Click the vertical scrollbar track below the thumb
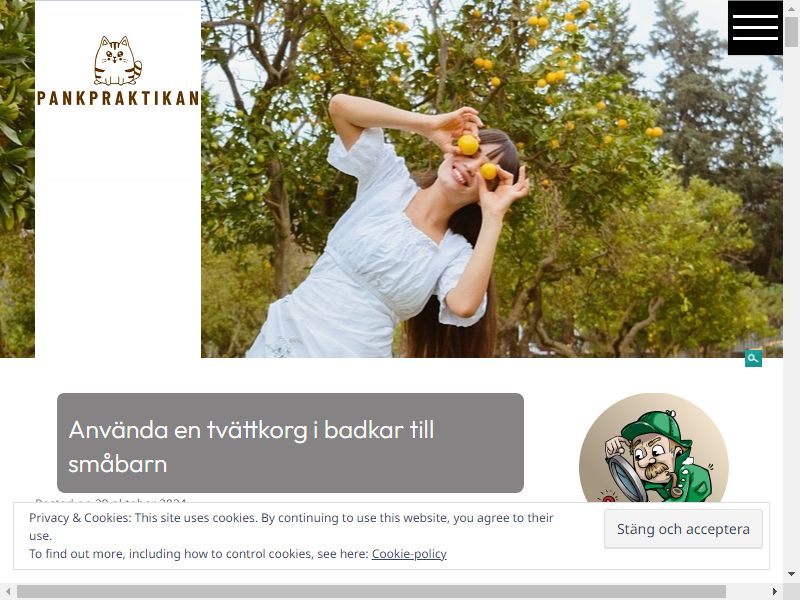 pos(791,306)
